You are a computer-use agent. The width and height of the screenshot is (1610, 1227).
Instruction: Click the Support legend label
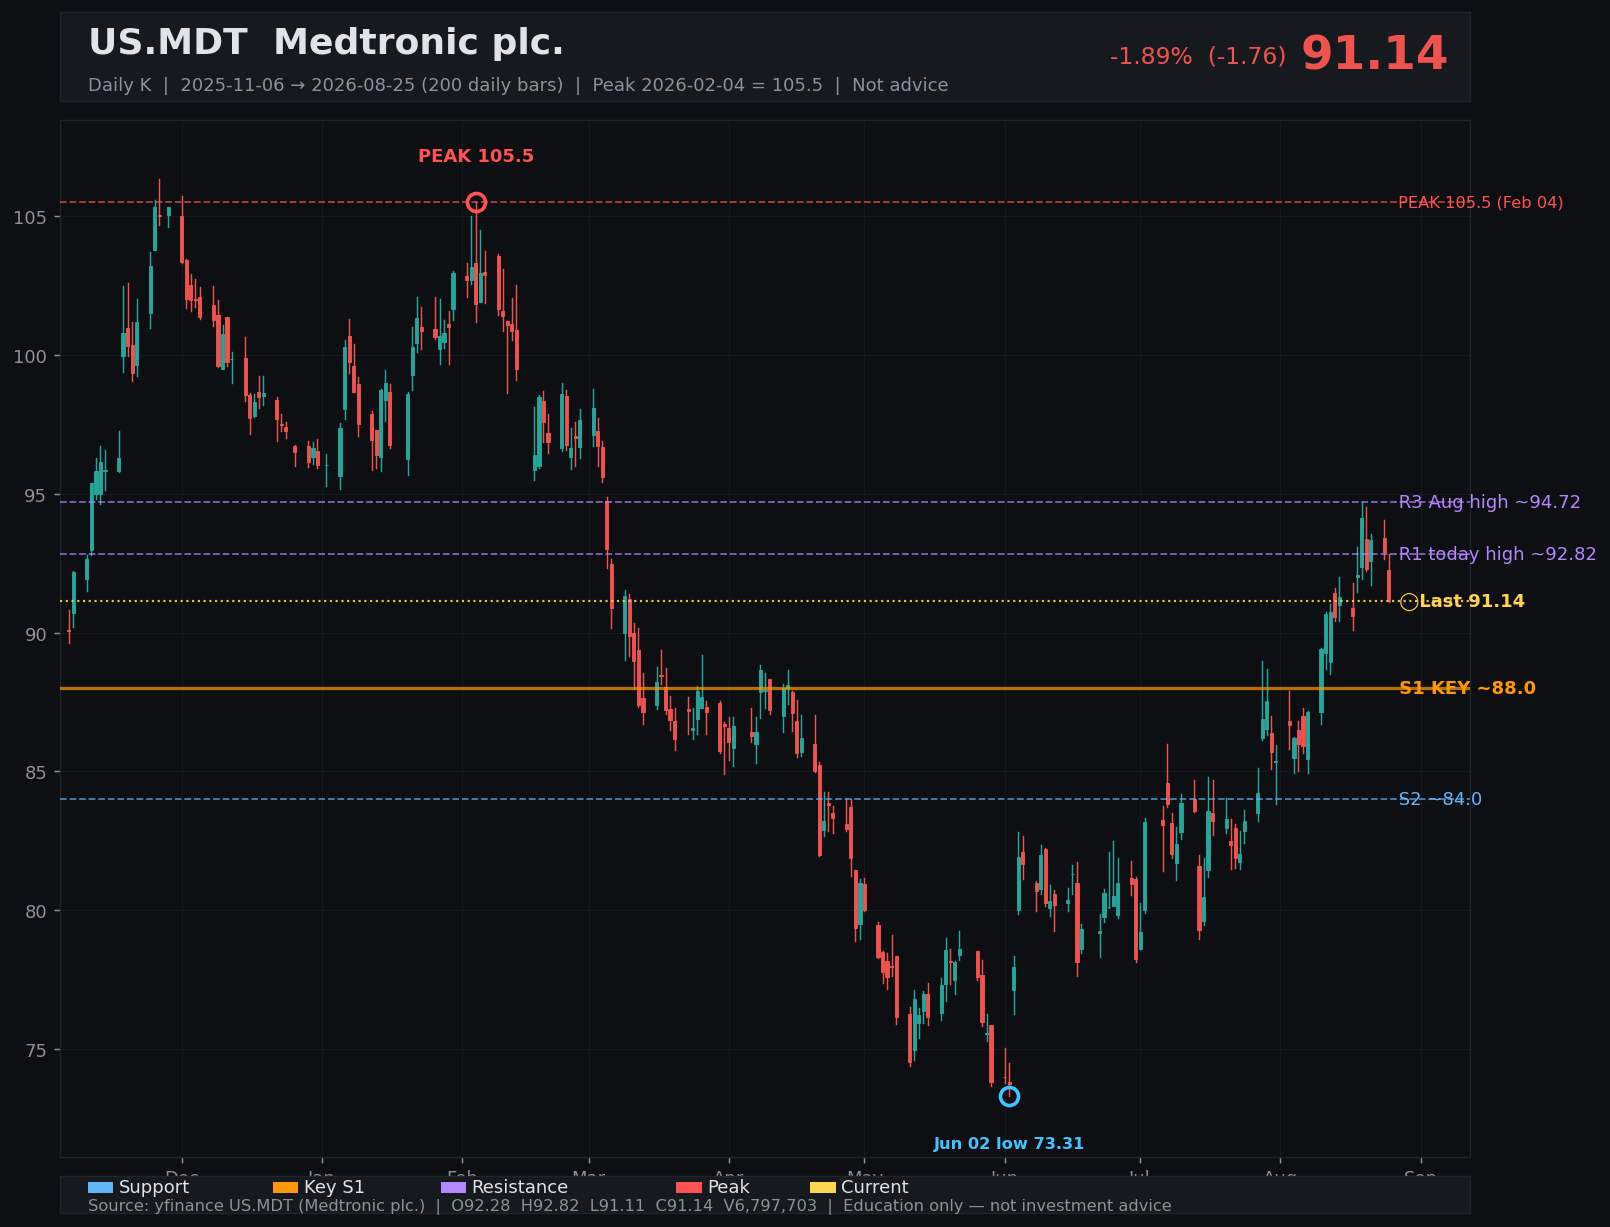coord(154,1187)
